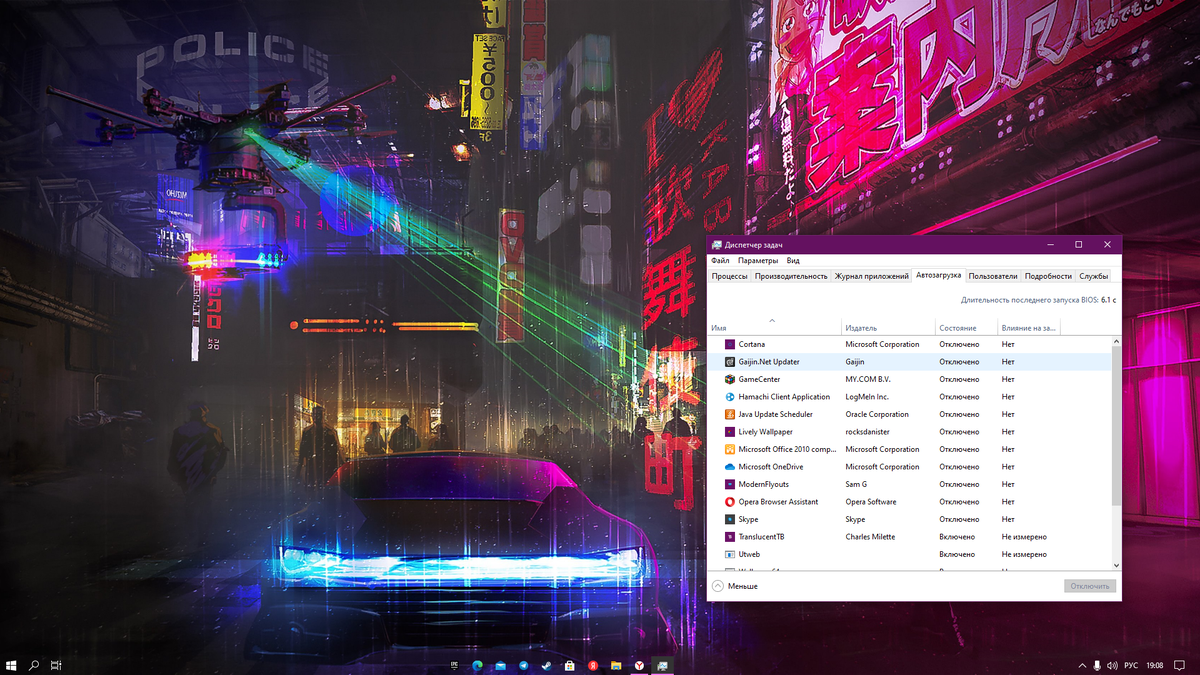
Task: Click the scrollbar down arrow in the list
Action: pos(1117,567)
